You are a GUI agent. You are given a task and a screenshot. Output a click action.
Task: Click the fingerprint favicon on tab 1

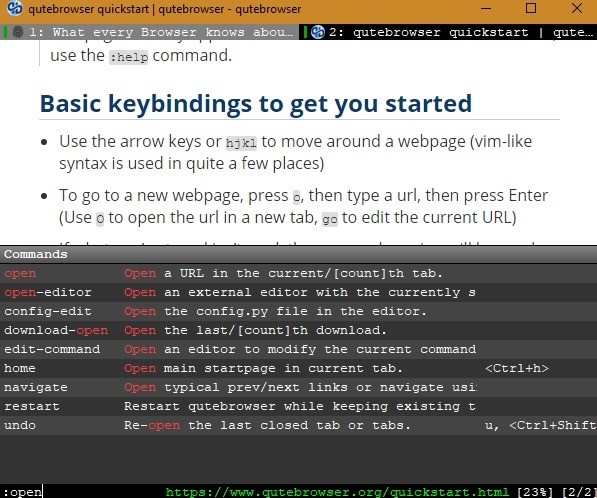click(x=18, y=32)
